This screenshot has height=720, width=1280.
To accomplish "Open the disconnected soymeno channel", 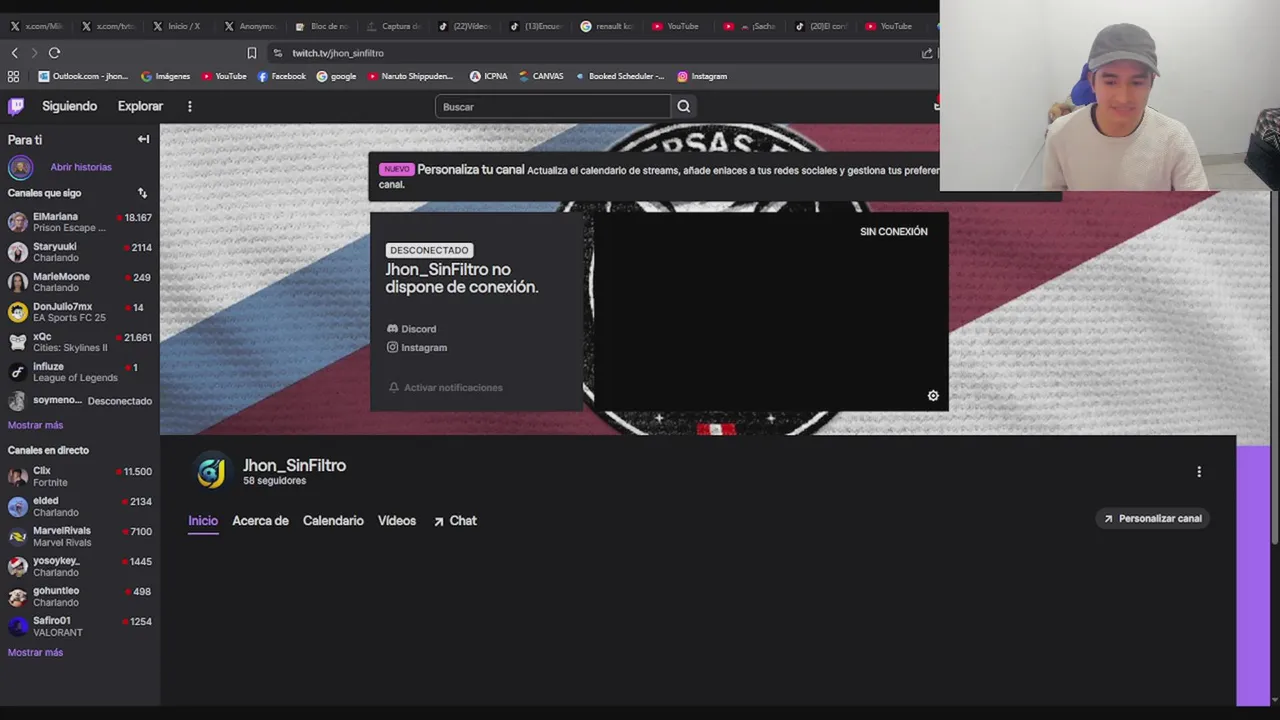I will (x=80, y=401).
